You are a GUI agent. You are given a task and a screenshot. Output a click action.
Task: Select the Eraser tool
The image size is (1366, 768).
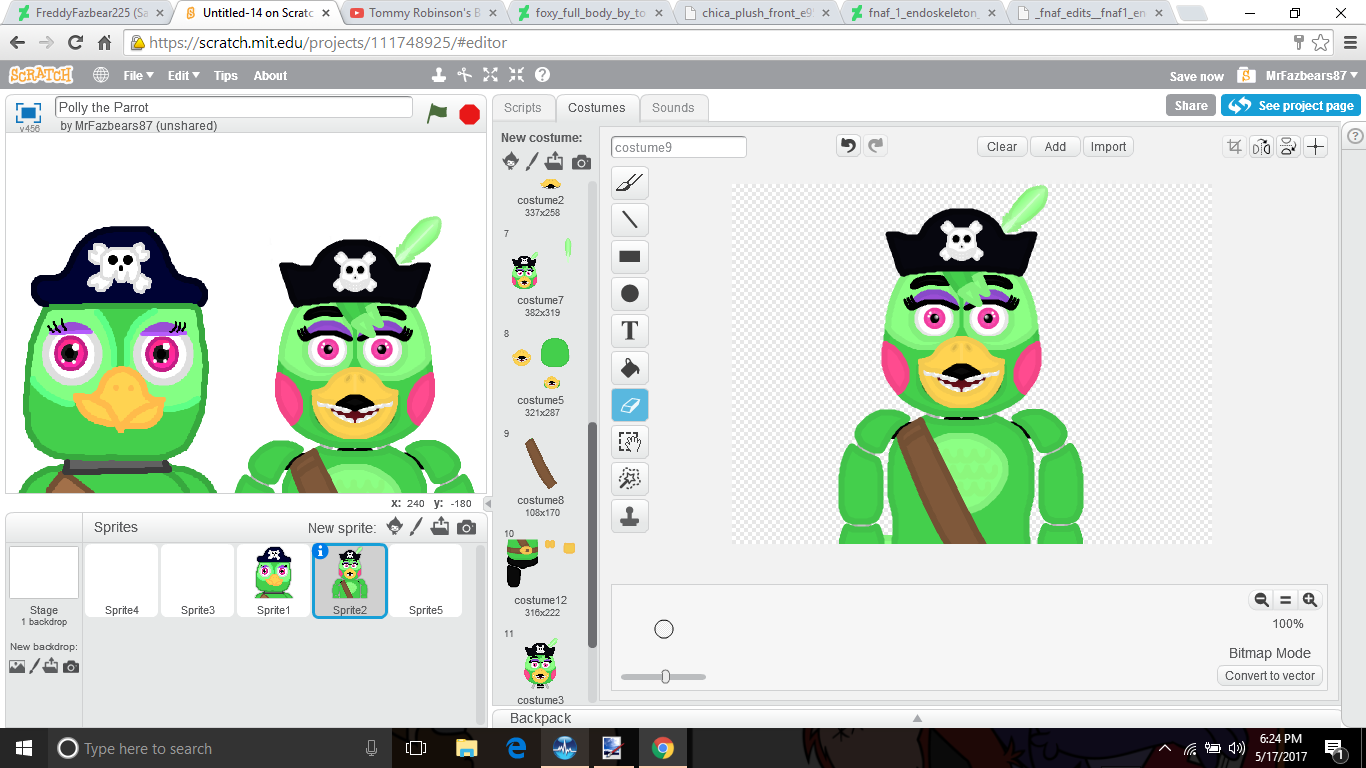point(629,404)
